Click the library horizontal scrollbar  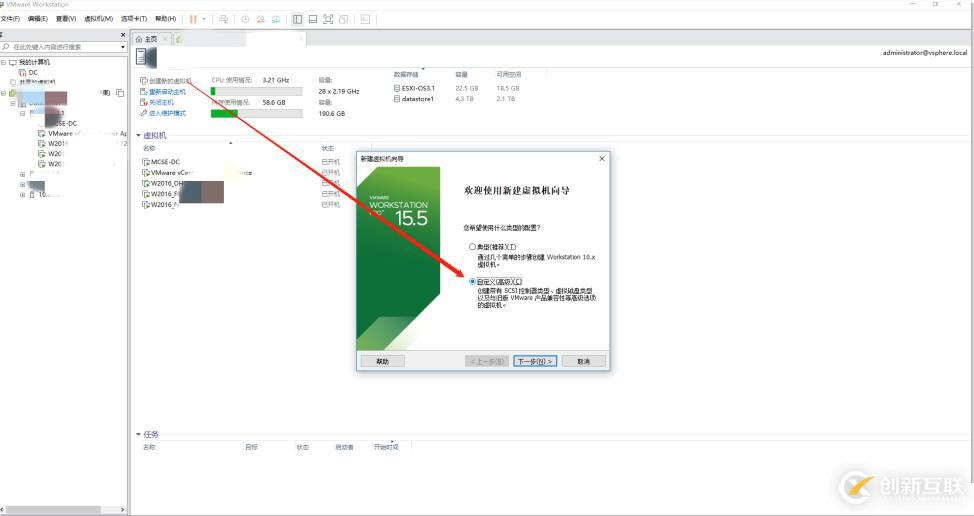point(53,510)
